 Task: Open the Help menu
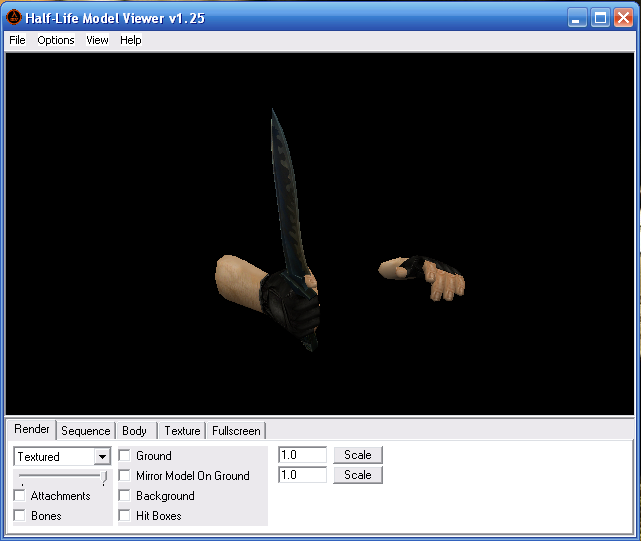pyautogui.click(x=131, y=40)
